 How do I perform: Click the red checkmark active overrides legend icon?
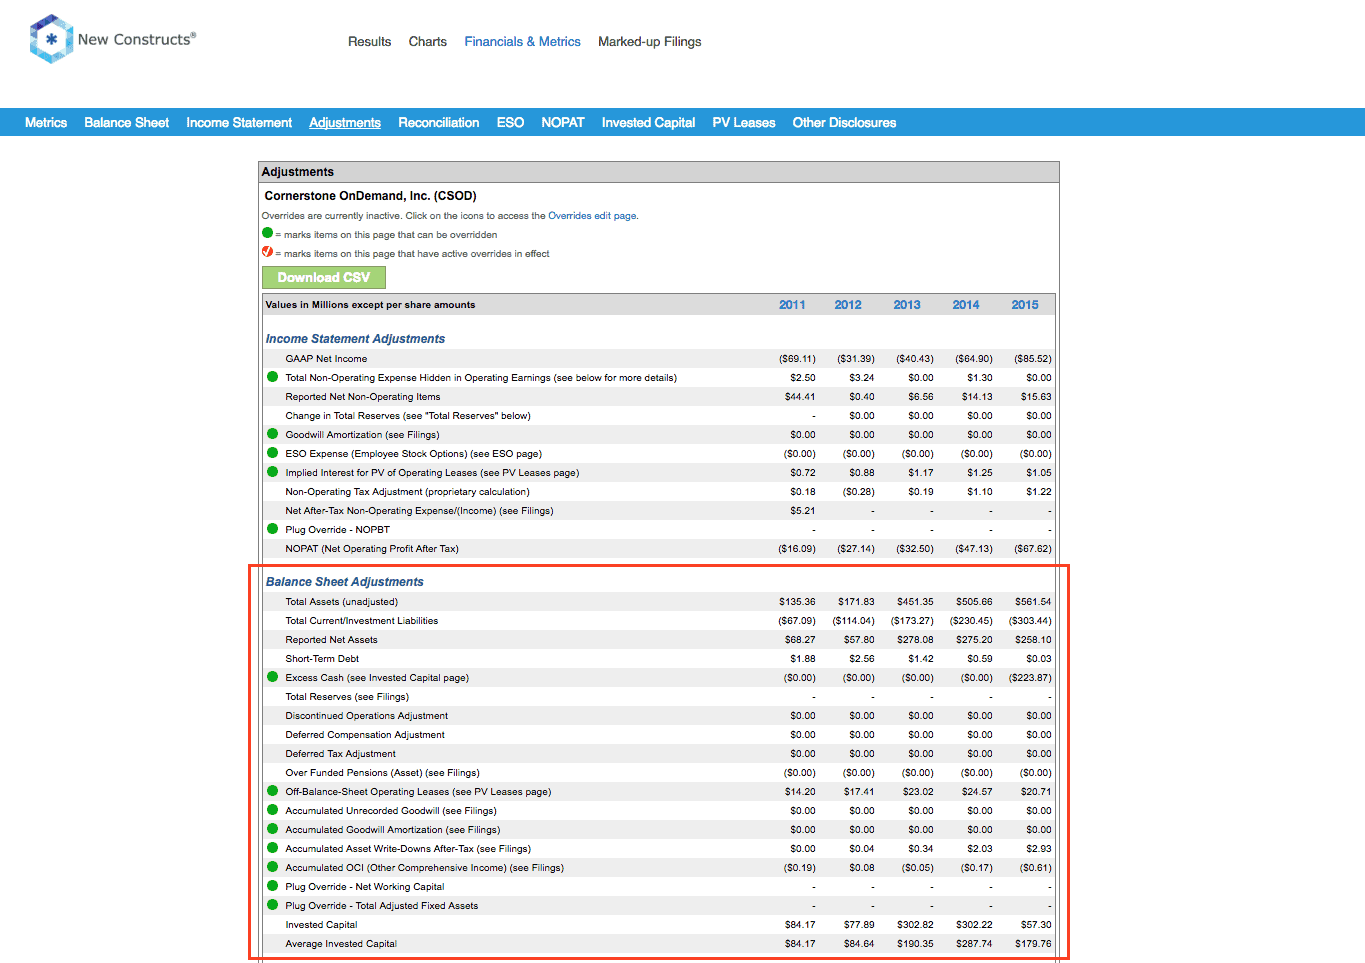[267, 252]
